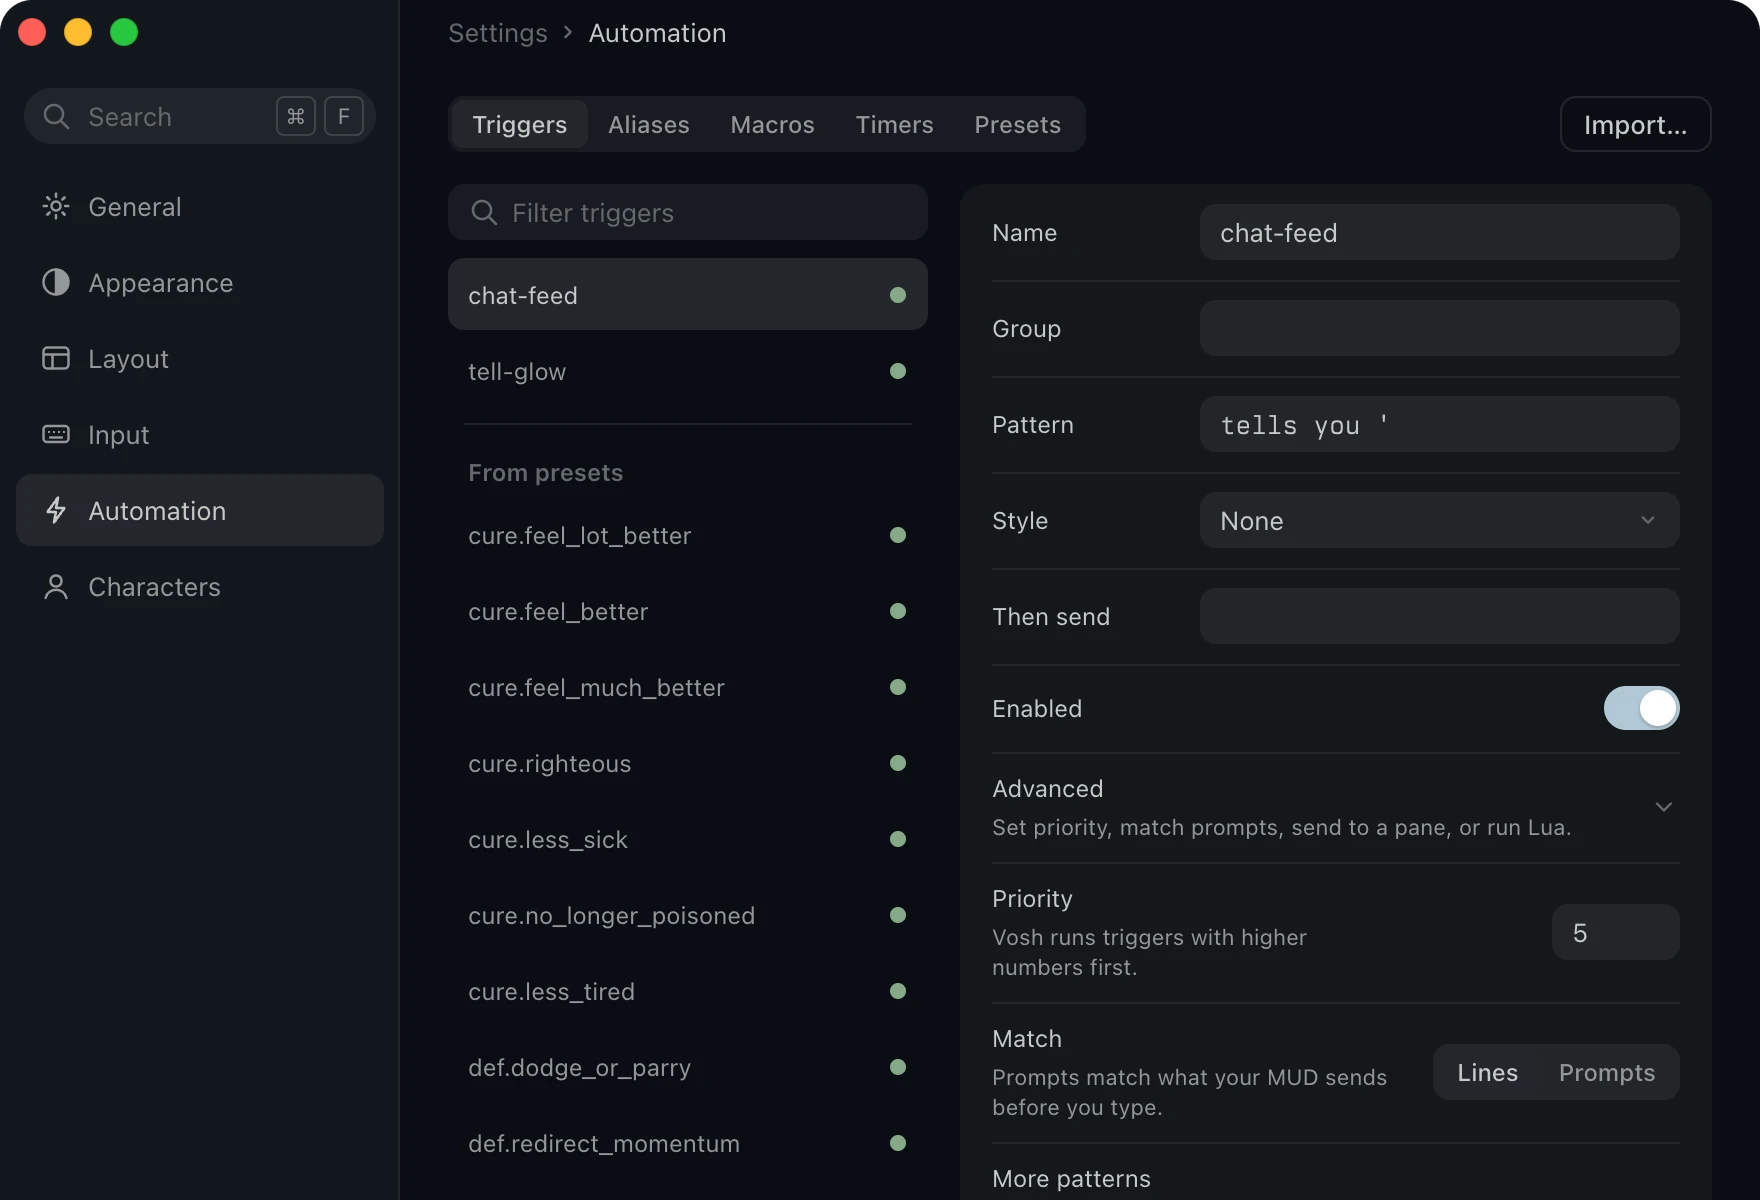Select the cure.less_tired trigger

point(688,991)
